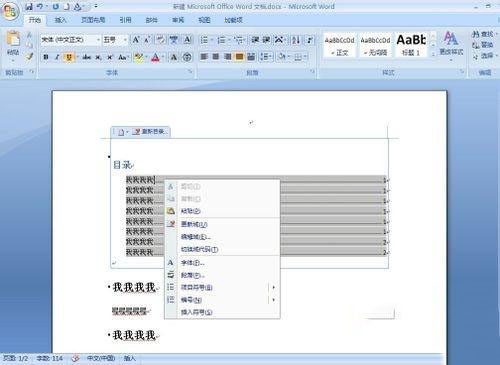Undo the last action
The height and width of the screenshot is (365, 500).
coord(40,6)
